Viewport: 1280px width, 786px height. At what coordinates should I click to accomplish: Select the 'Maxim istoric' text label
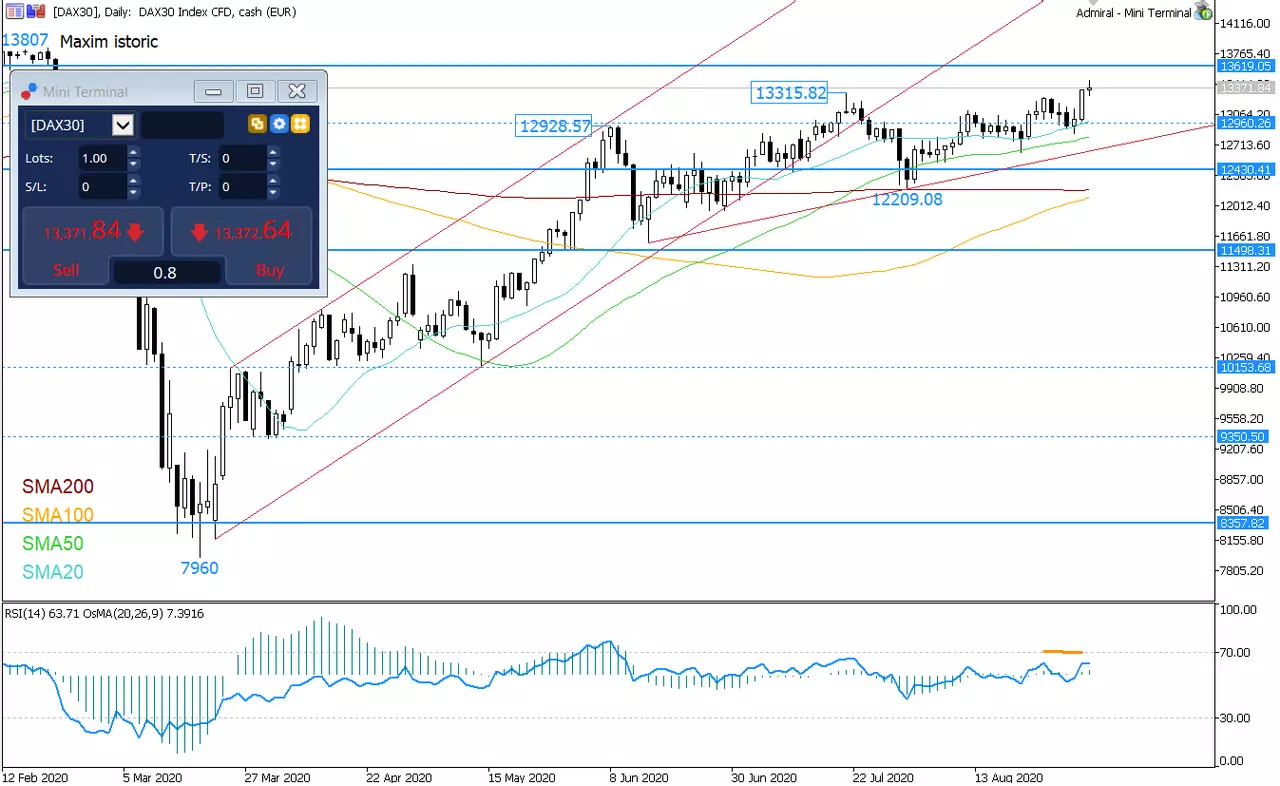coord(109,42)
